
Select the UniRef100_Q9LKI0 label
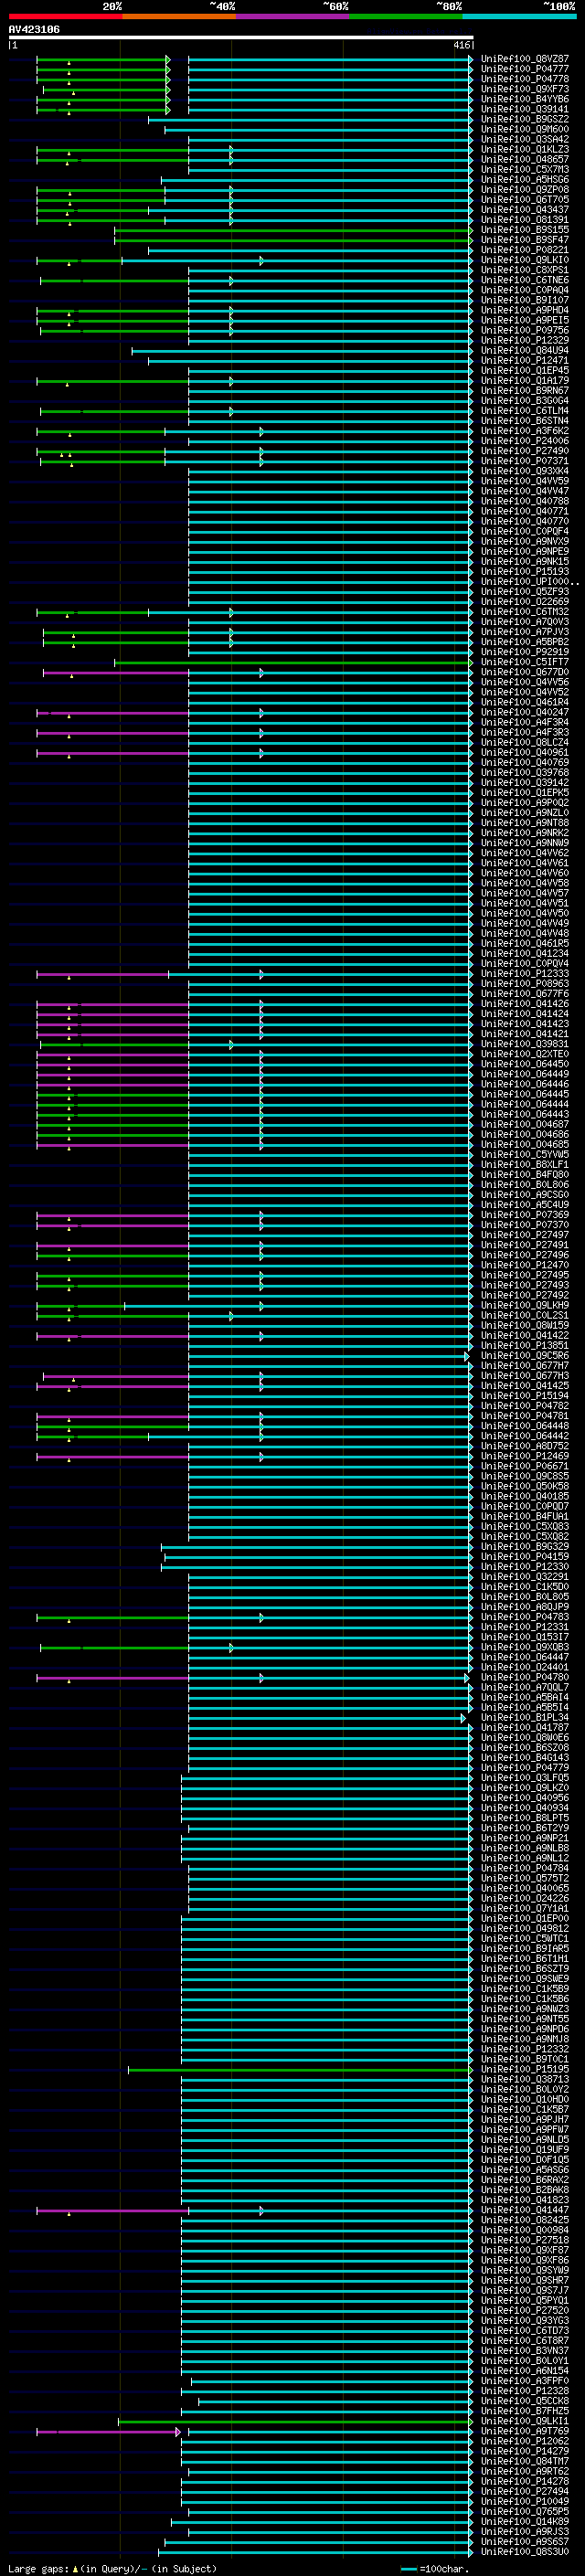click(524, 260)
